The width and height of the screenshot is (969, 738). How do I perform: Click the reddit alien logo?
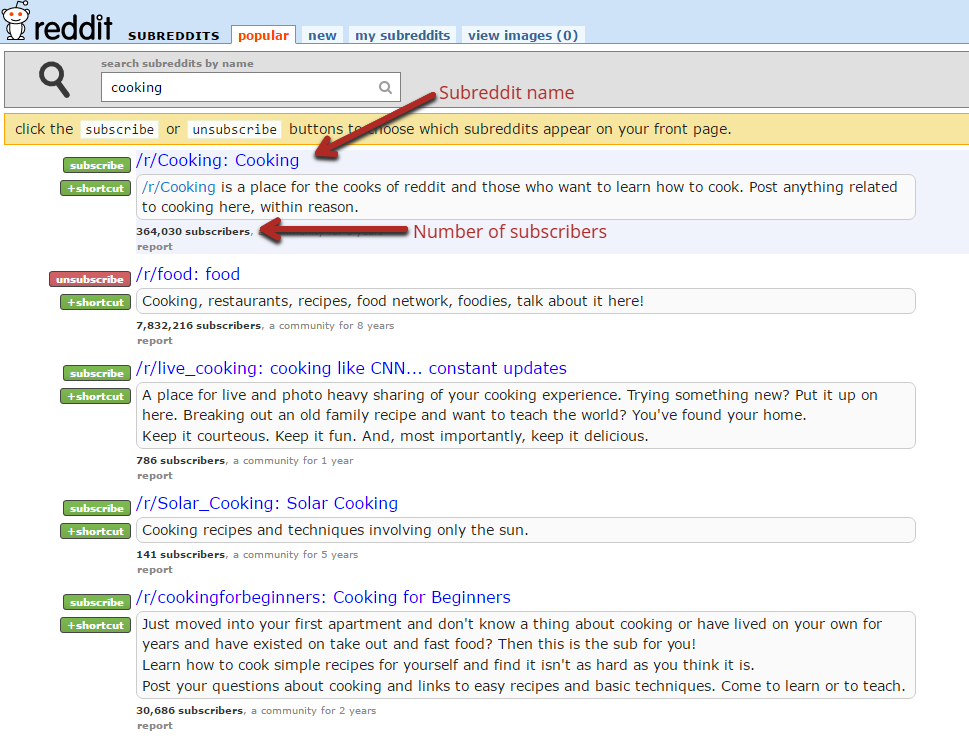tap(15, 20)
